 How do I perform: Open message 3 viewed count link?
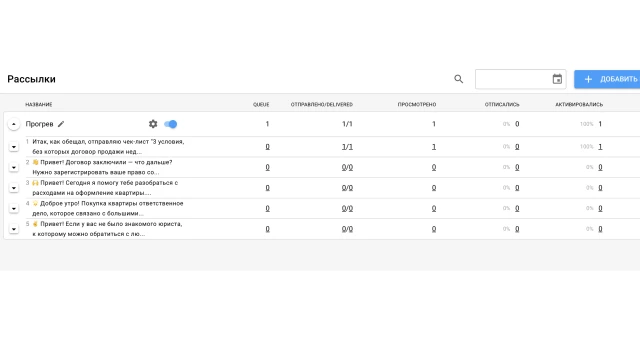(x=434, y=188)
